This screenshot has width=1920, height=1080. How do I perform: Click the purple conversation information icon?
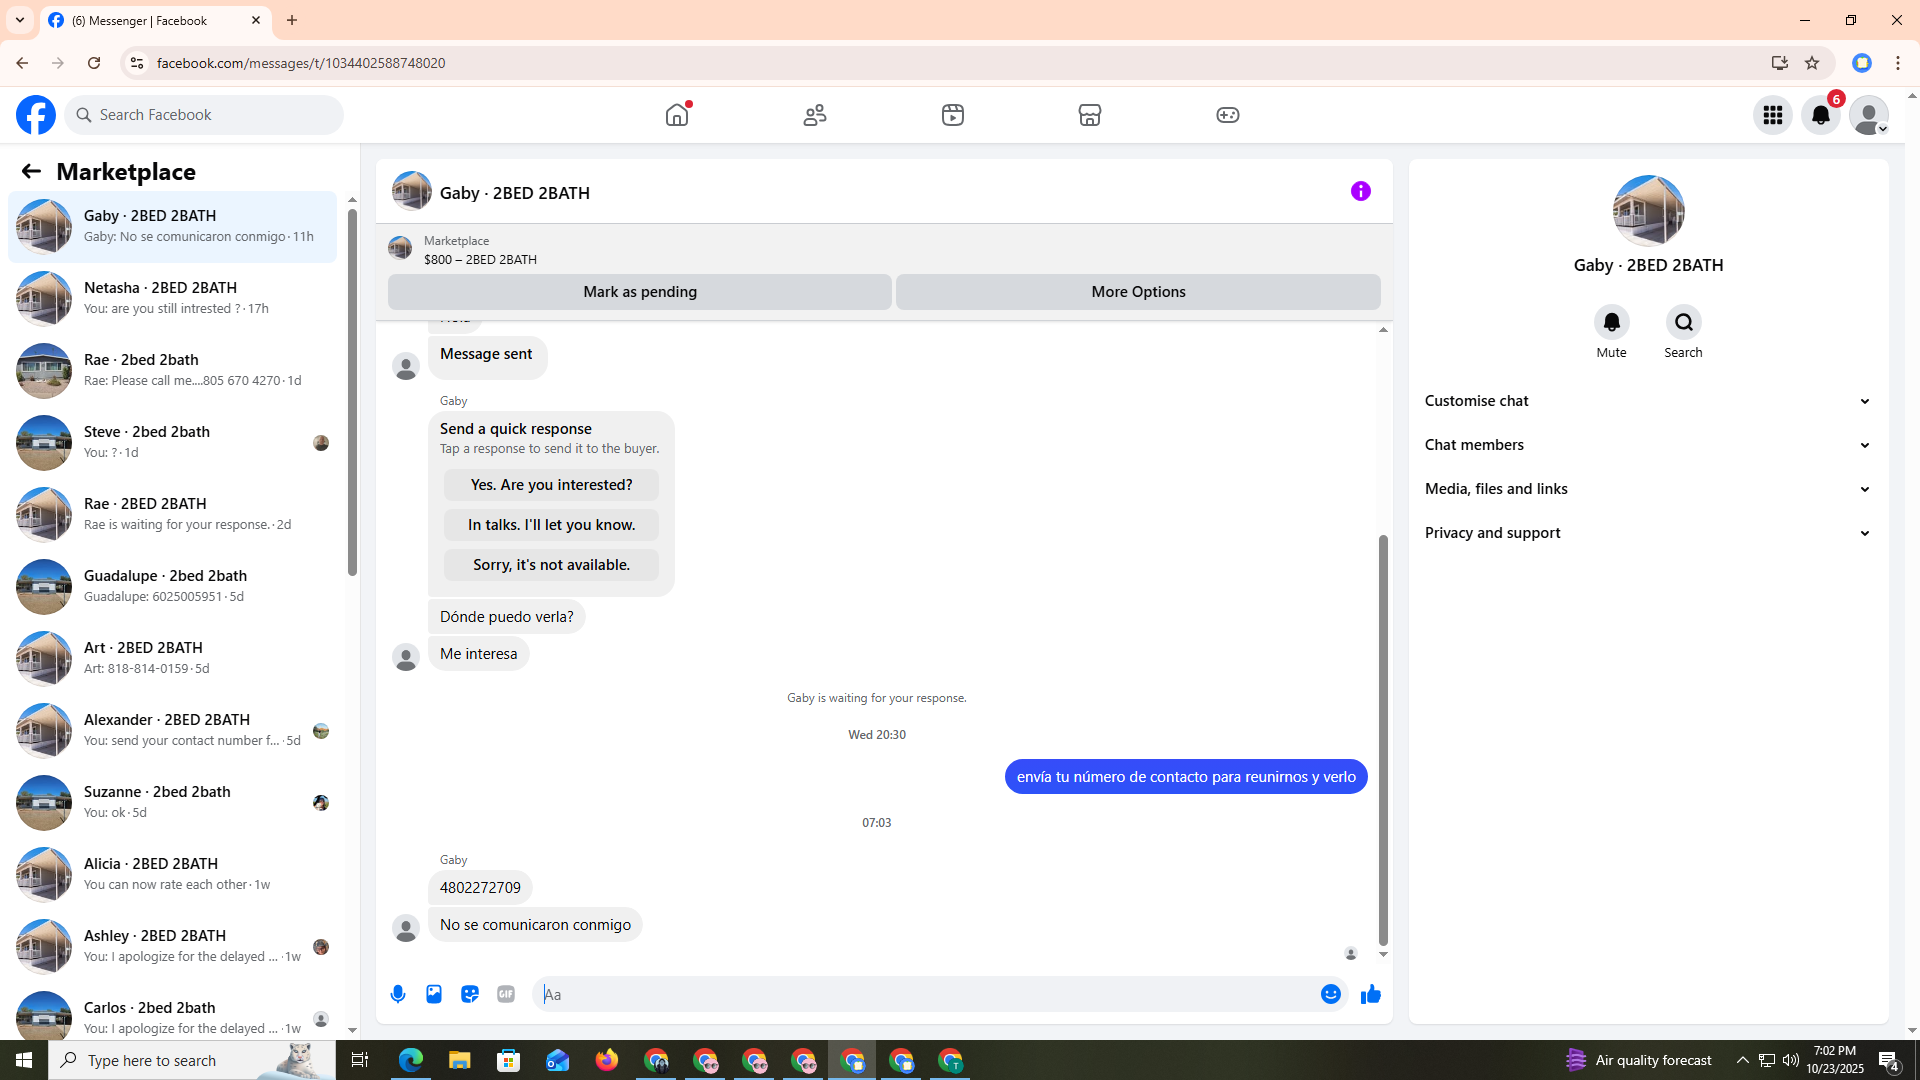point(1360,191)
